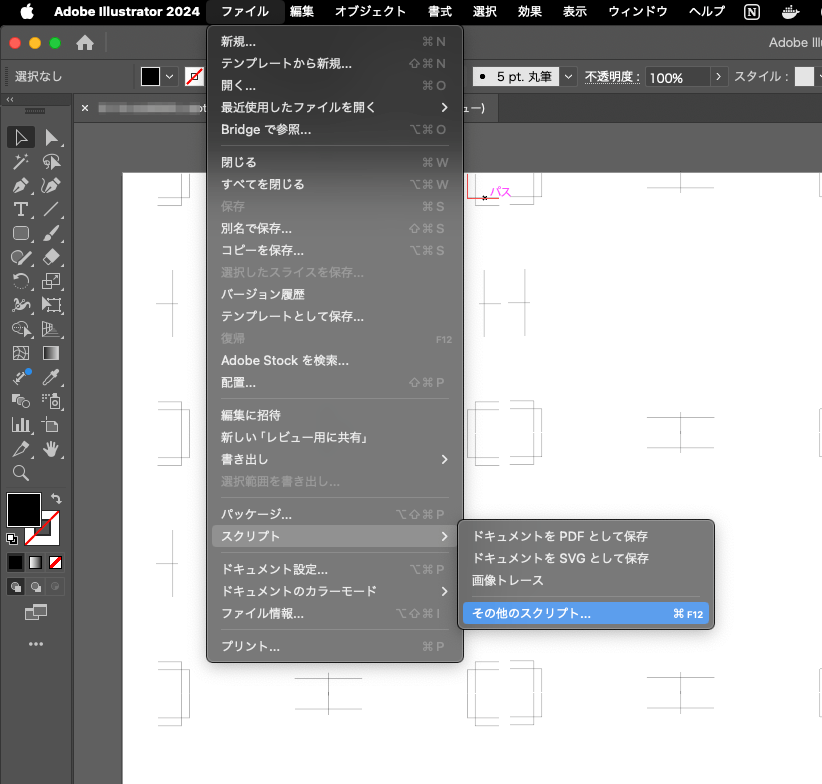Click the Home icon
822x784 pixels.
[85, 43]
